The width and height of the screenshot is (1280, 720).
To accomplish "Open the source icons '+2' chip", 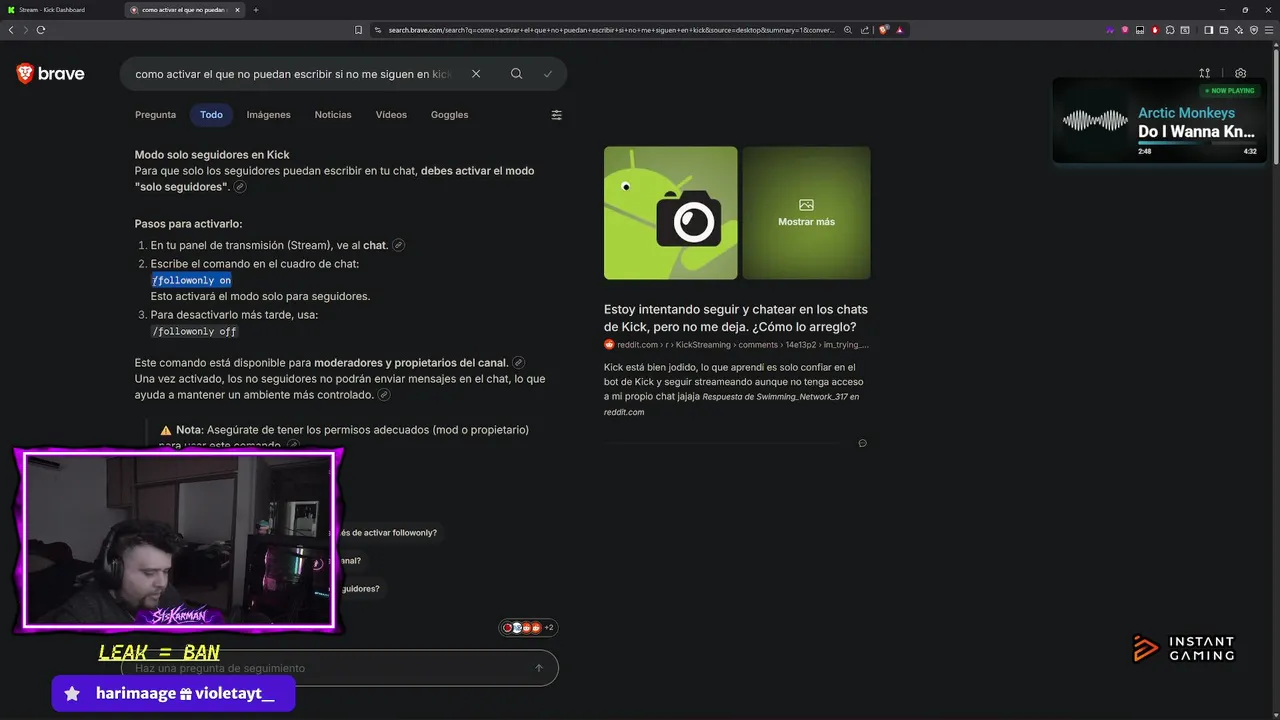I will 528,628.
